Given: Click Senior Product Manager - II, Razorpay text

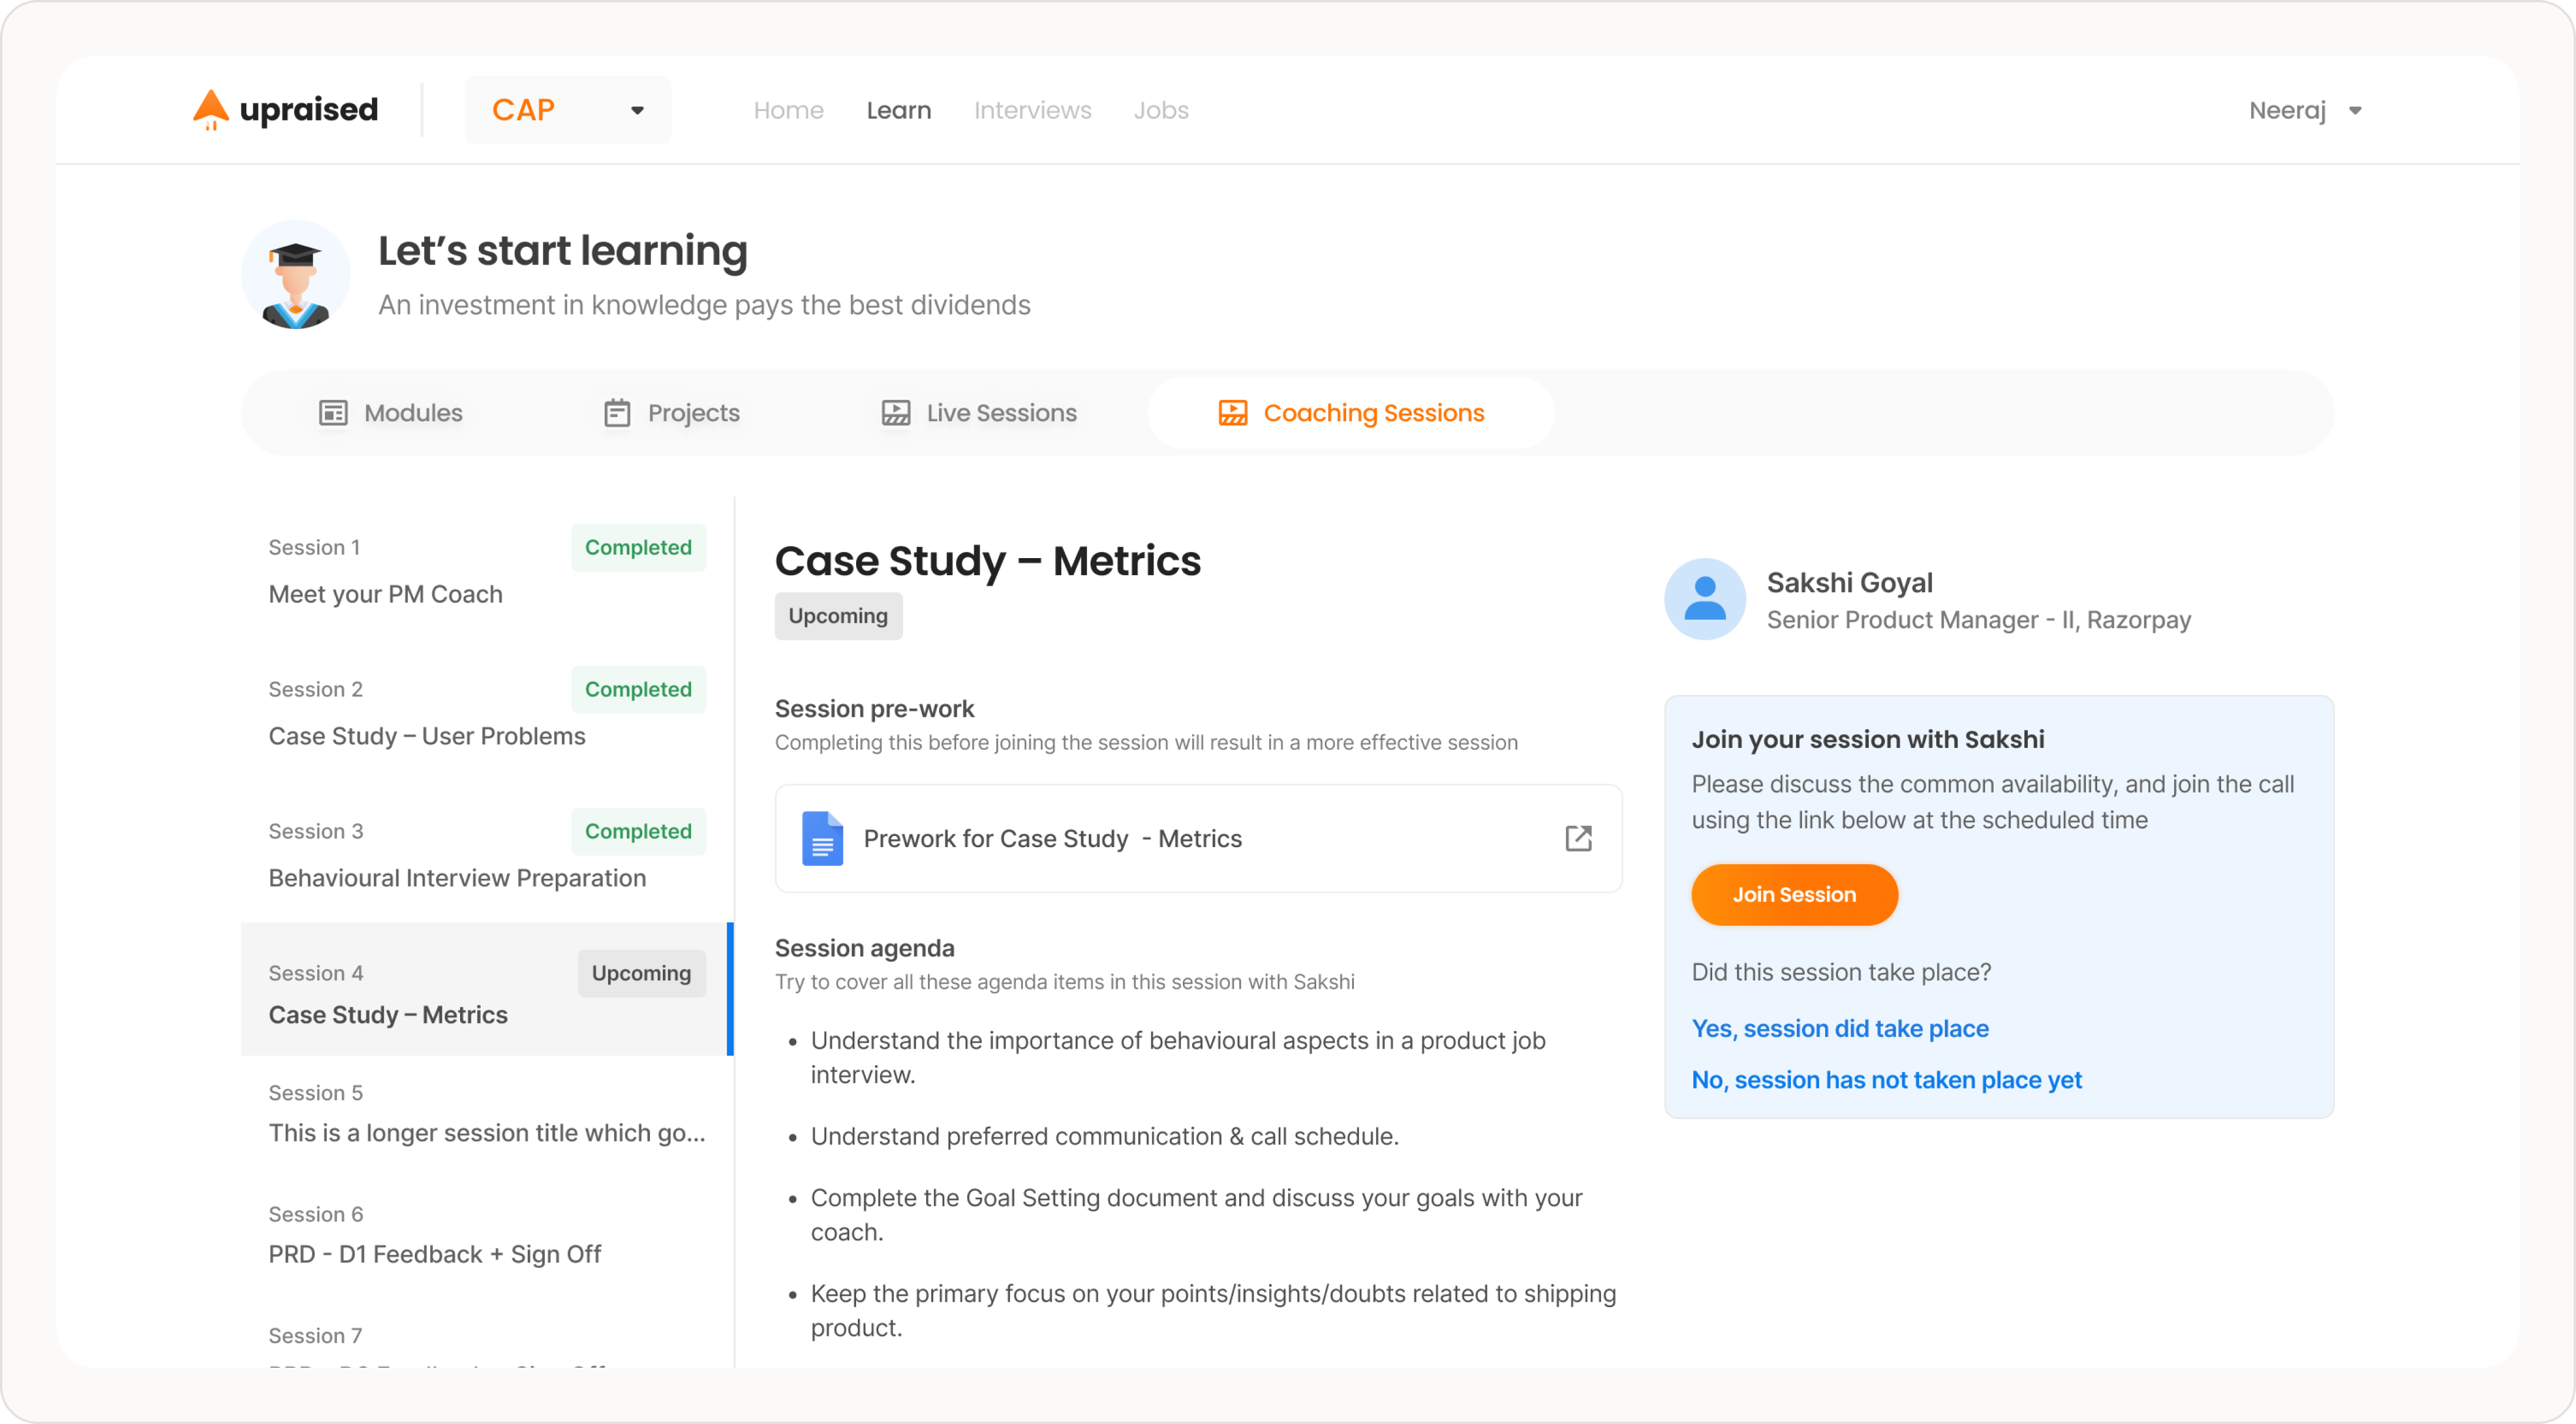Looking at the screenshot, I should (1978, 620).
